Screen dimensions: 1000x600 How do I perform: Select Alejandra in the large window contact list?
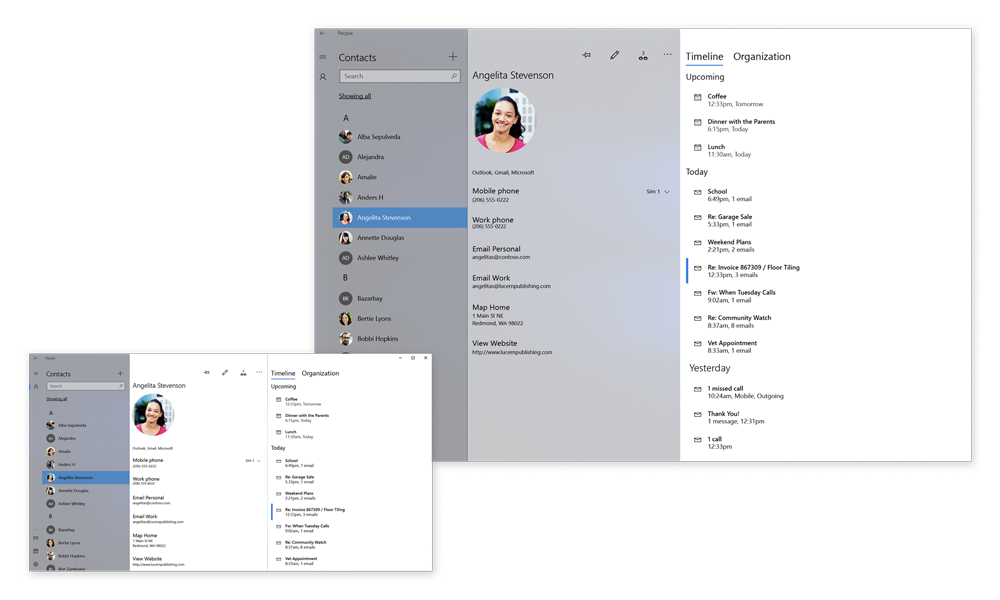[x=400, y=157]
